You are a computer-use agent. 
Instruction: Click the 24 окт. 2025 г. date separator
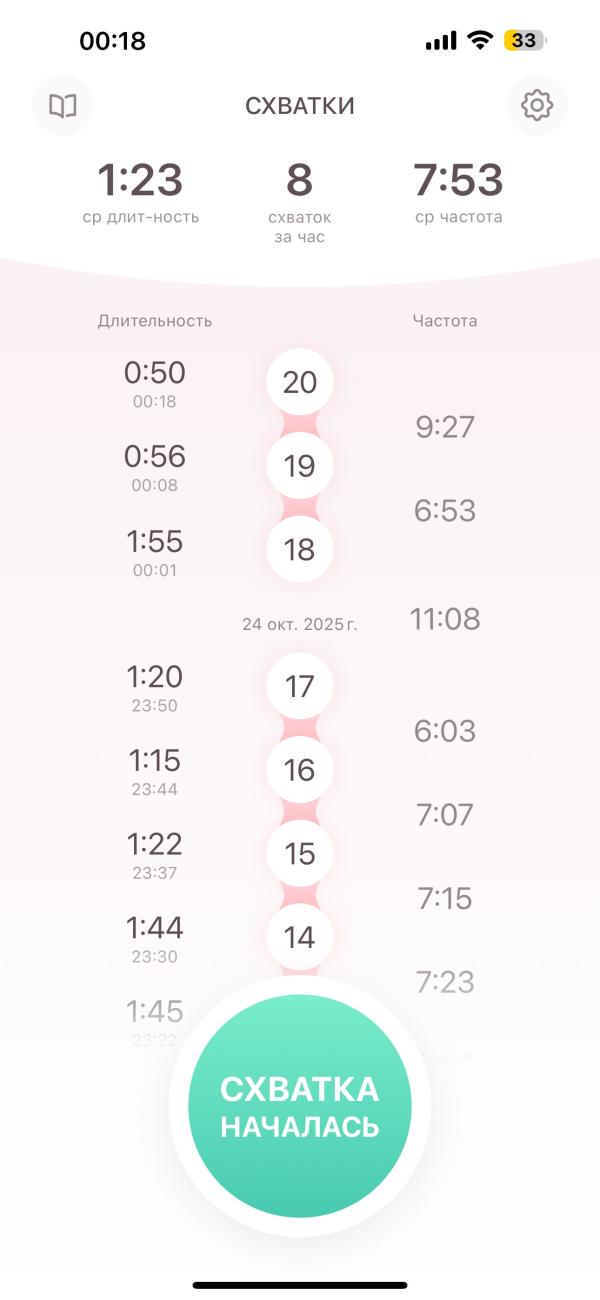pos(300,624)
